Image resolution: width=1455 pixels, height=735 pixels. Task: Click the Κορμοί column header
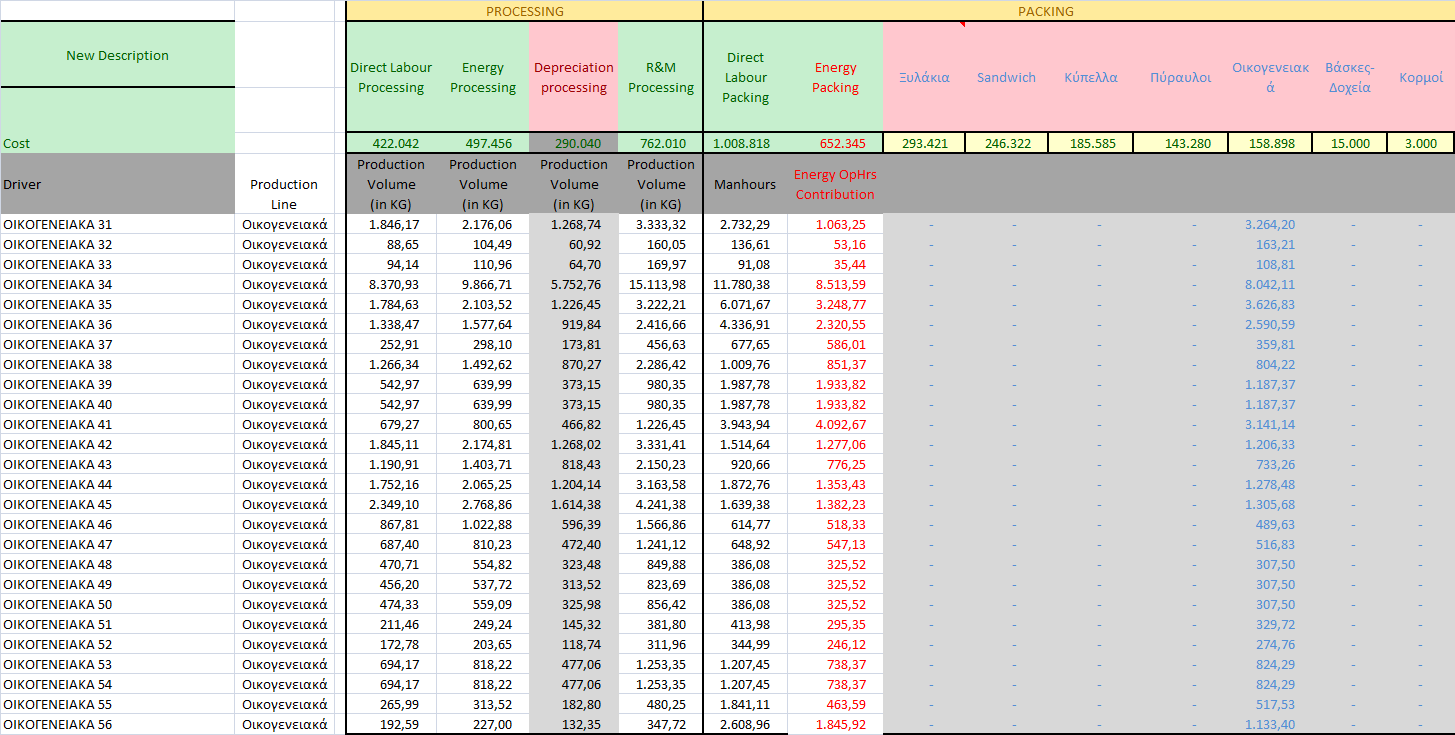[1421, 77]
